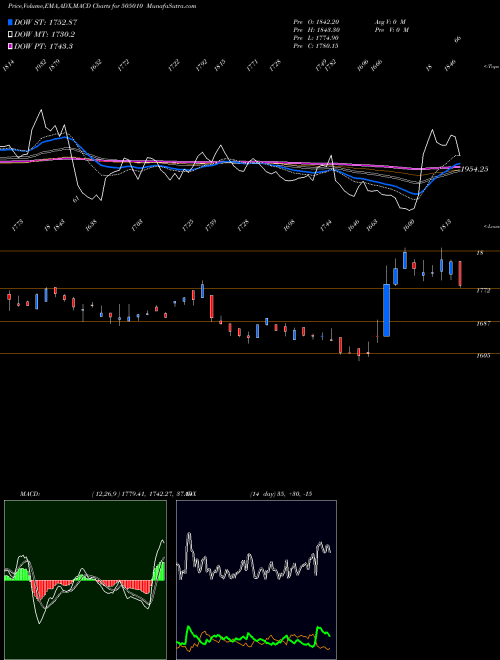Click the 1814 top label
This screenshot has height=660, width=500.
[8, 66]
